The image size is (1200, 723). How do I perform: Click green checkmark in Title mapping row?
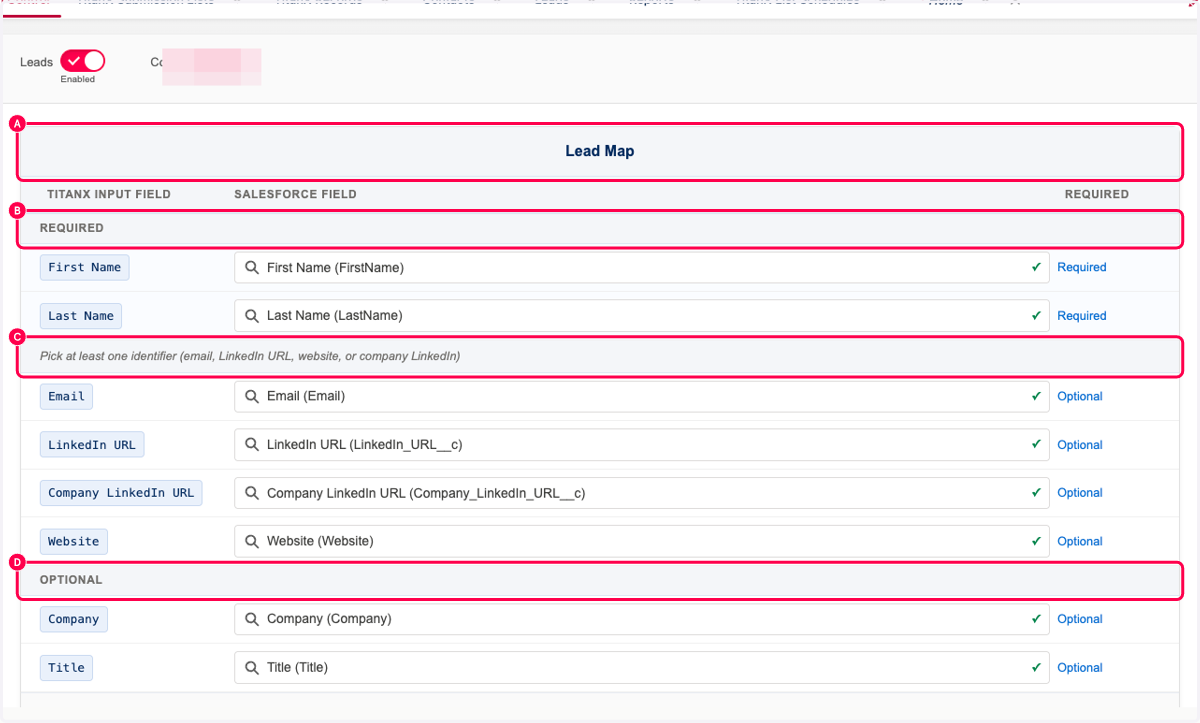pos(1036,668)
